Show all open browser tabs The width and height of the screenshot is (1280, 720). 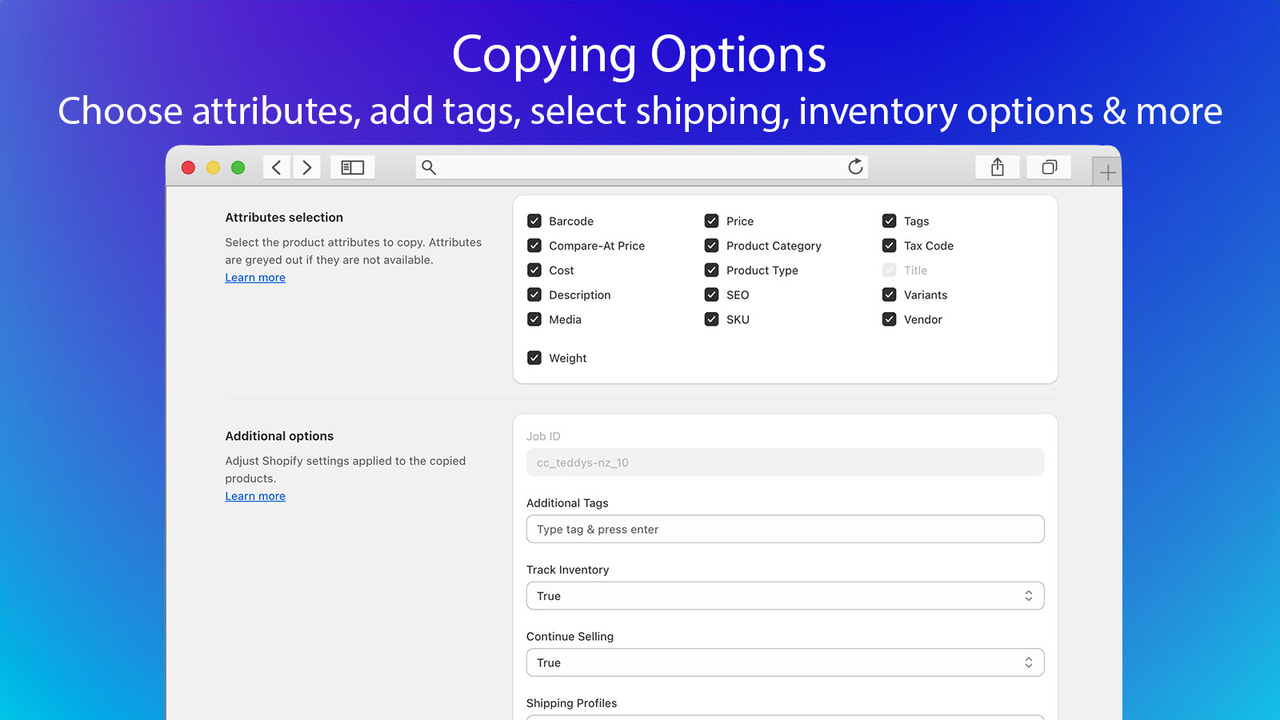tap(1048, 166)
